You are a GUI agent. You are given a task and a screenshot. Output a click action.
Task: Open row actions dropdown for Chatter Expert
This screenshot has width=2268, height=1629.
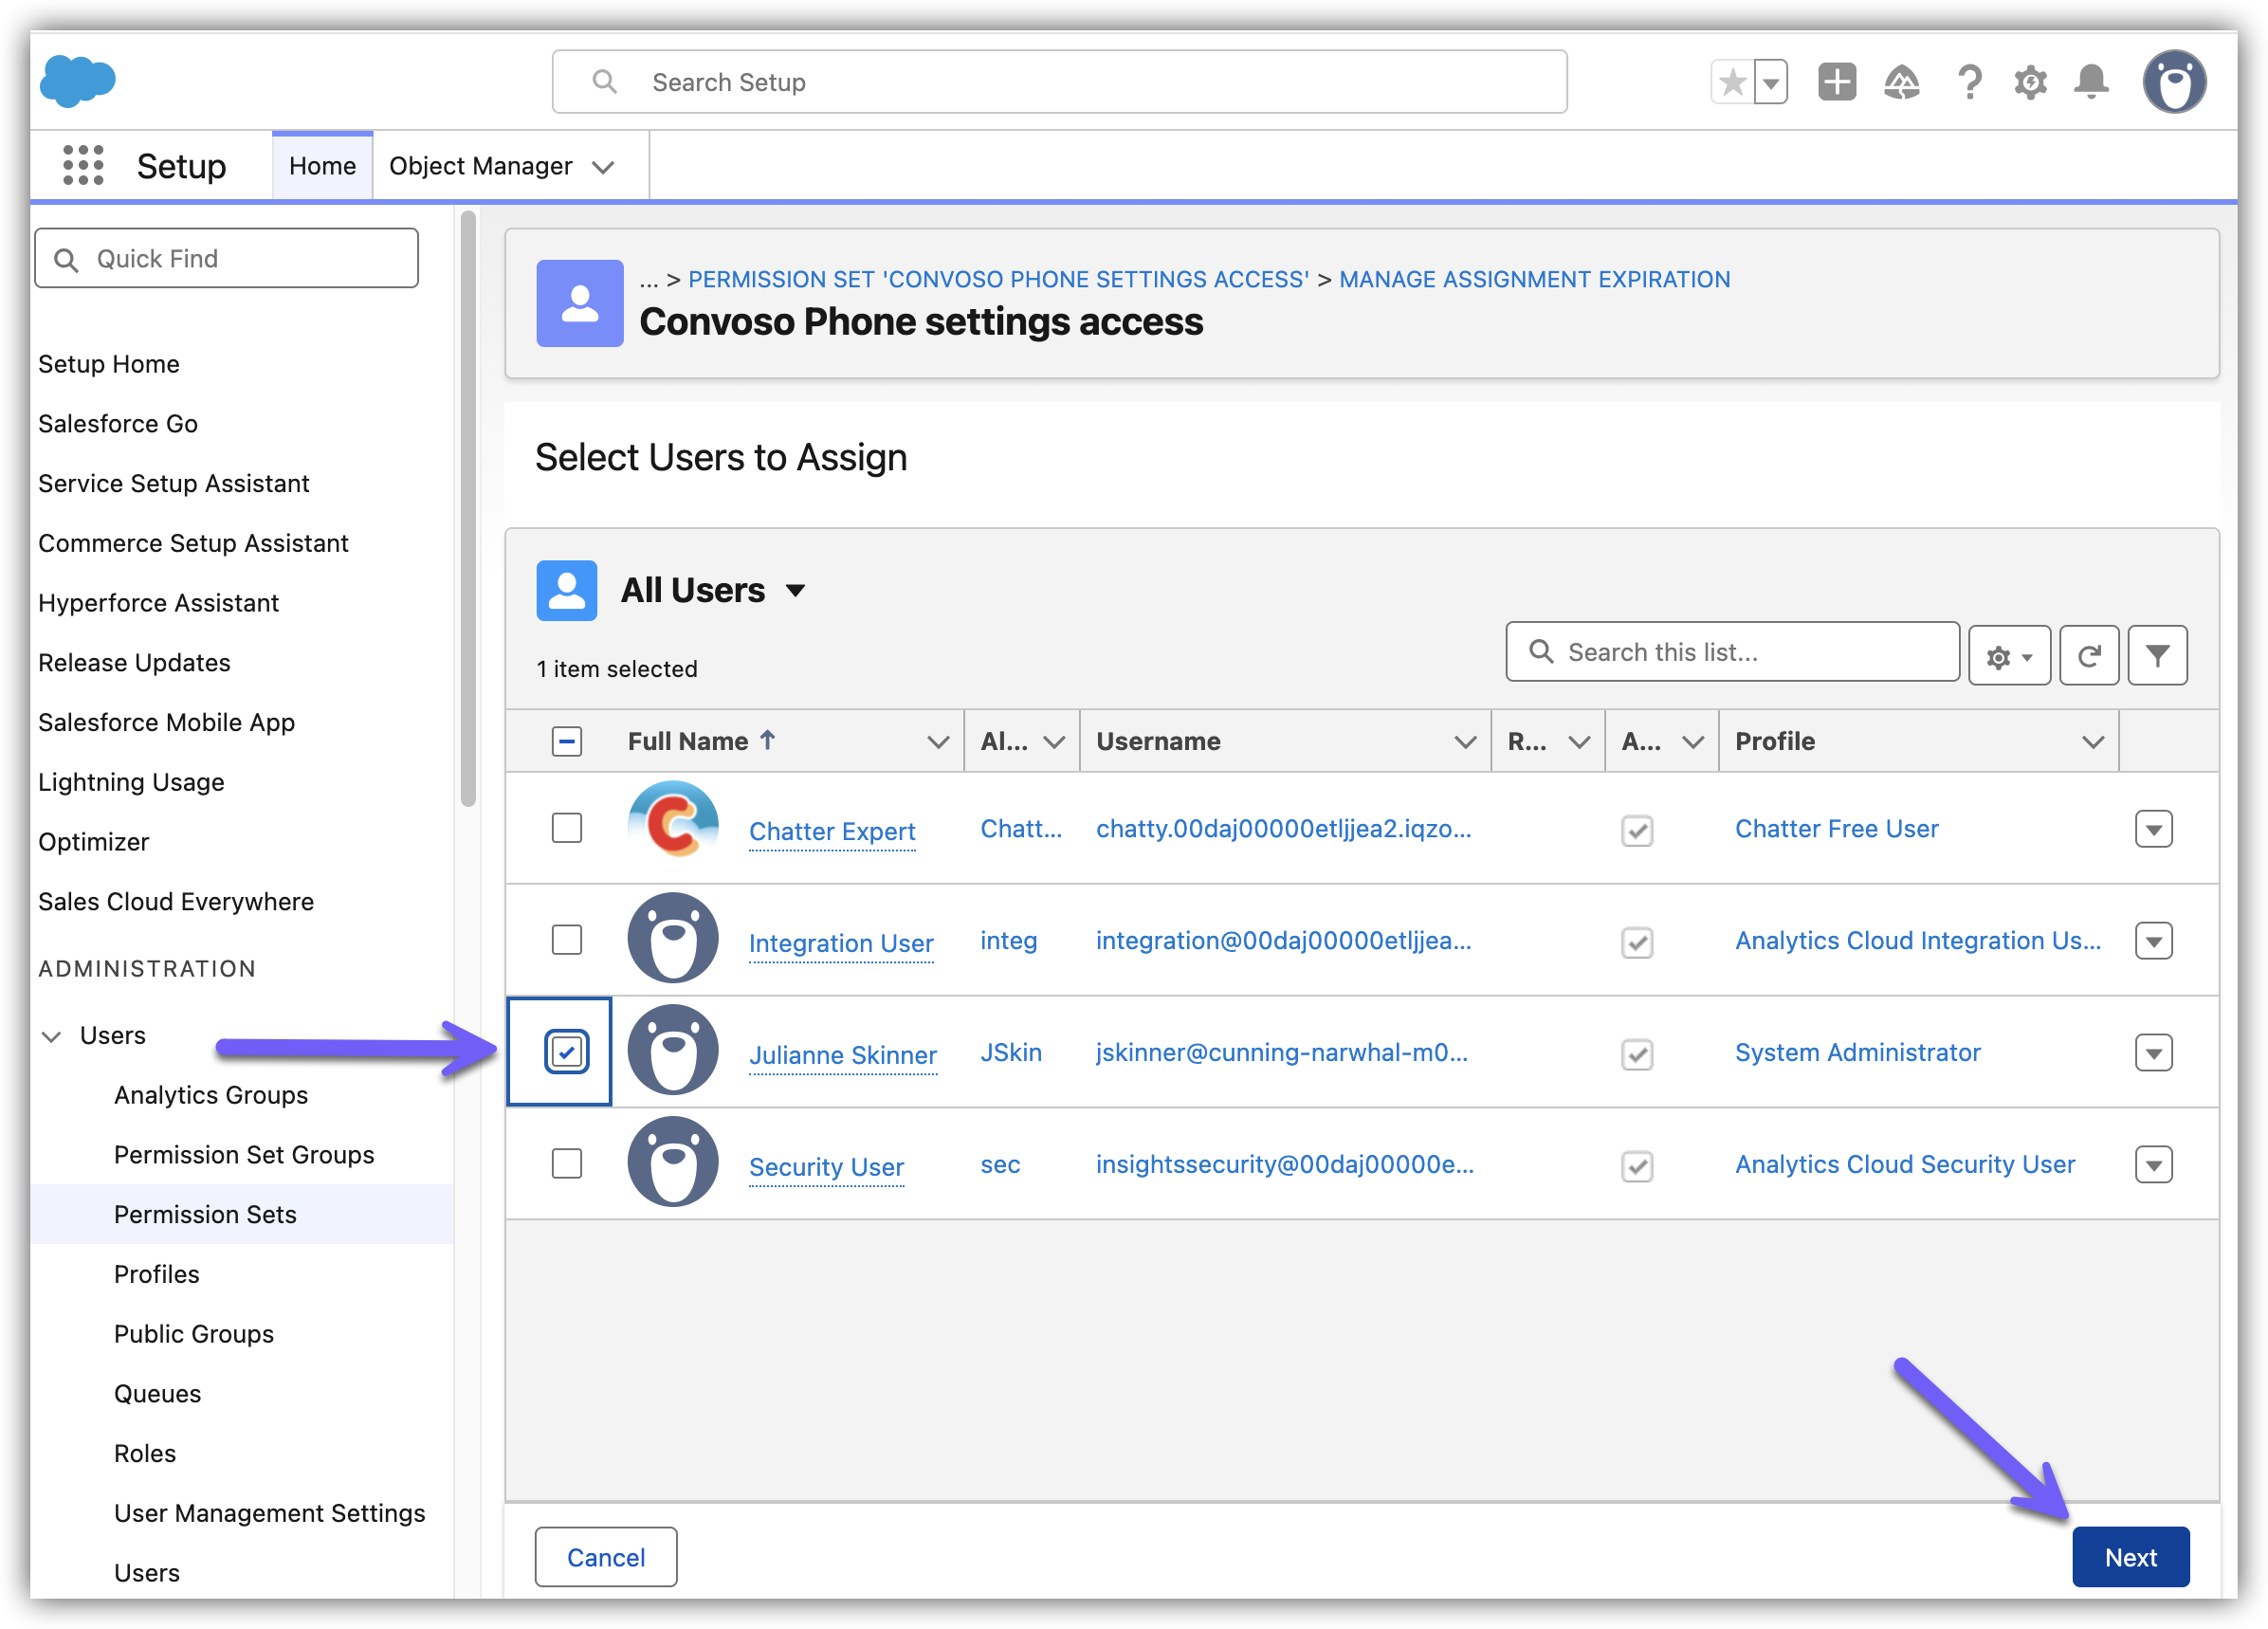[2153, 829]
